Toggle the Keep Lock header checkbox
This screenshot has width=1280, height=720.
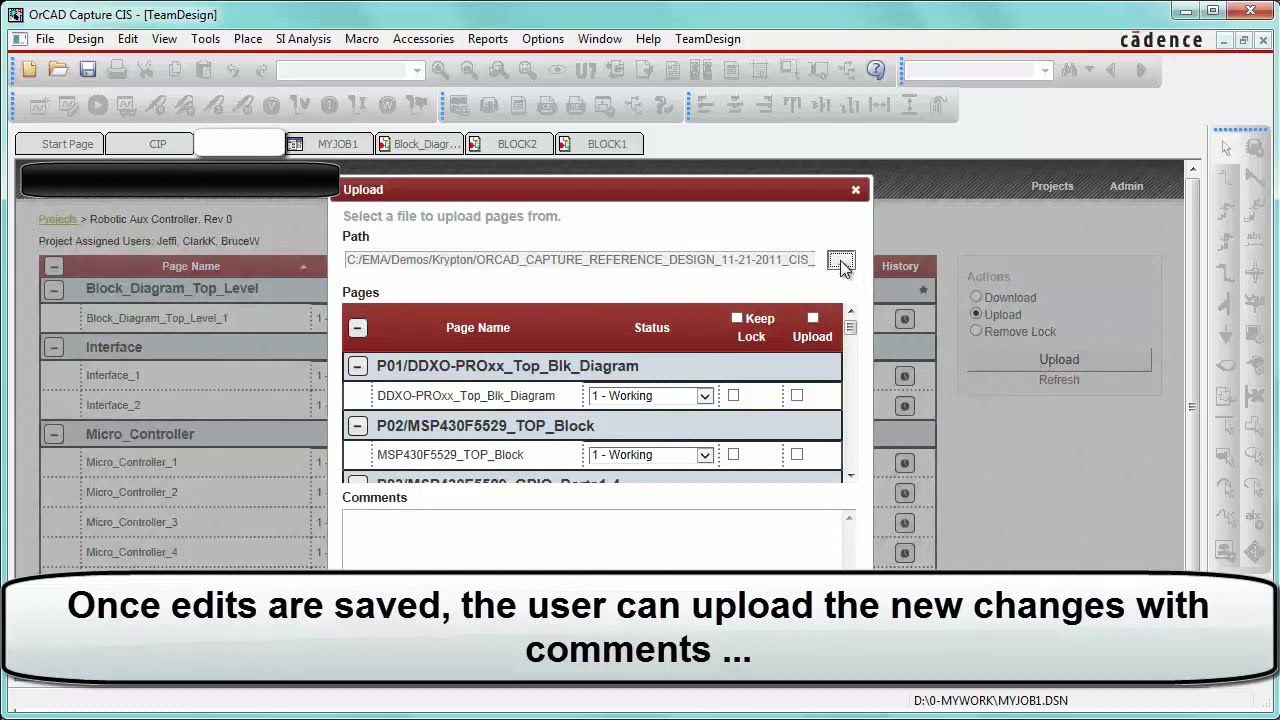coord(737,318)
